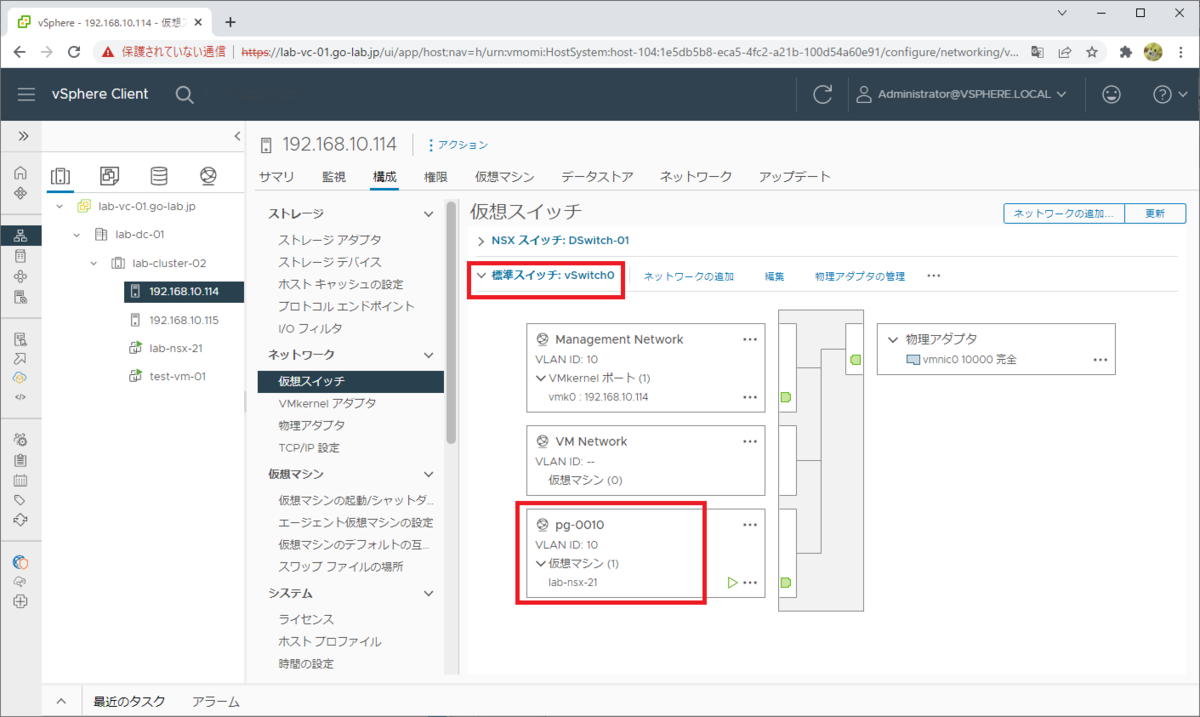Image resolution: width=1200 pixels, height=717 pixels.
Task: Switch to the 権限 tab
Action: pos(436,177)
